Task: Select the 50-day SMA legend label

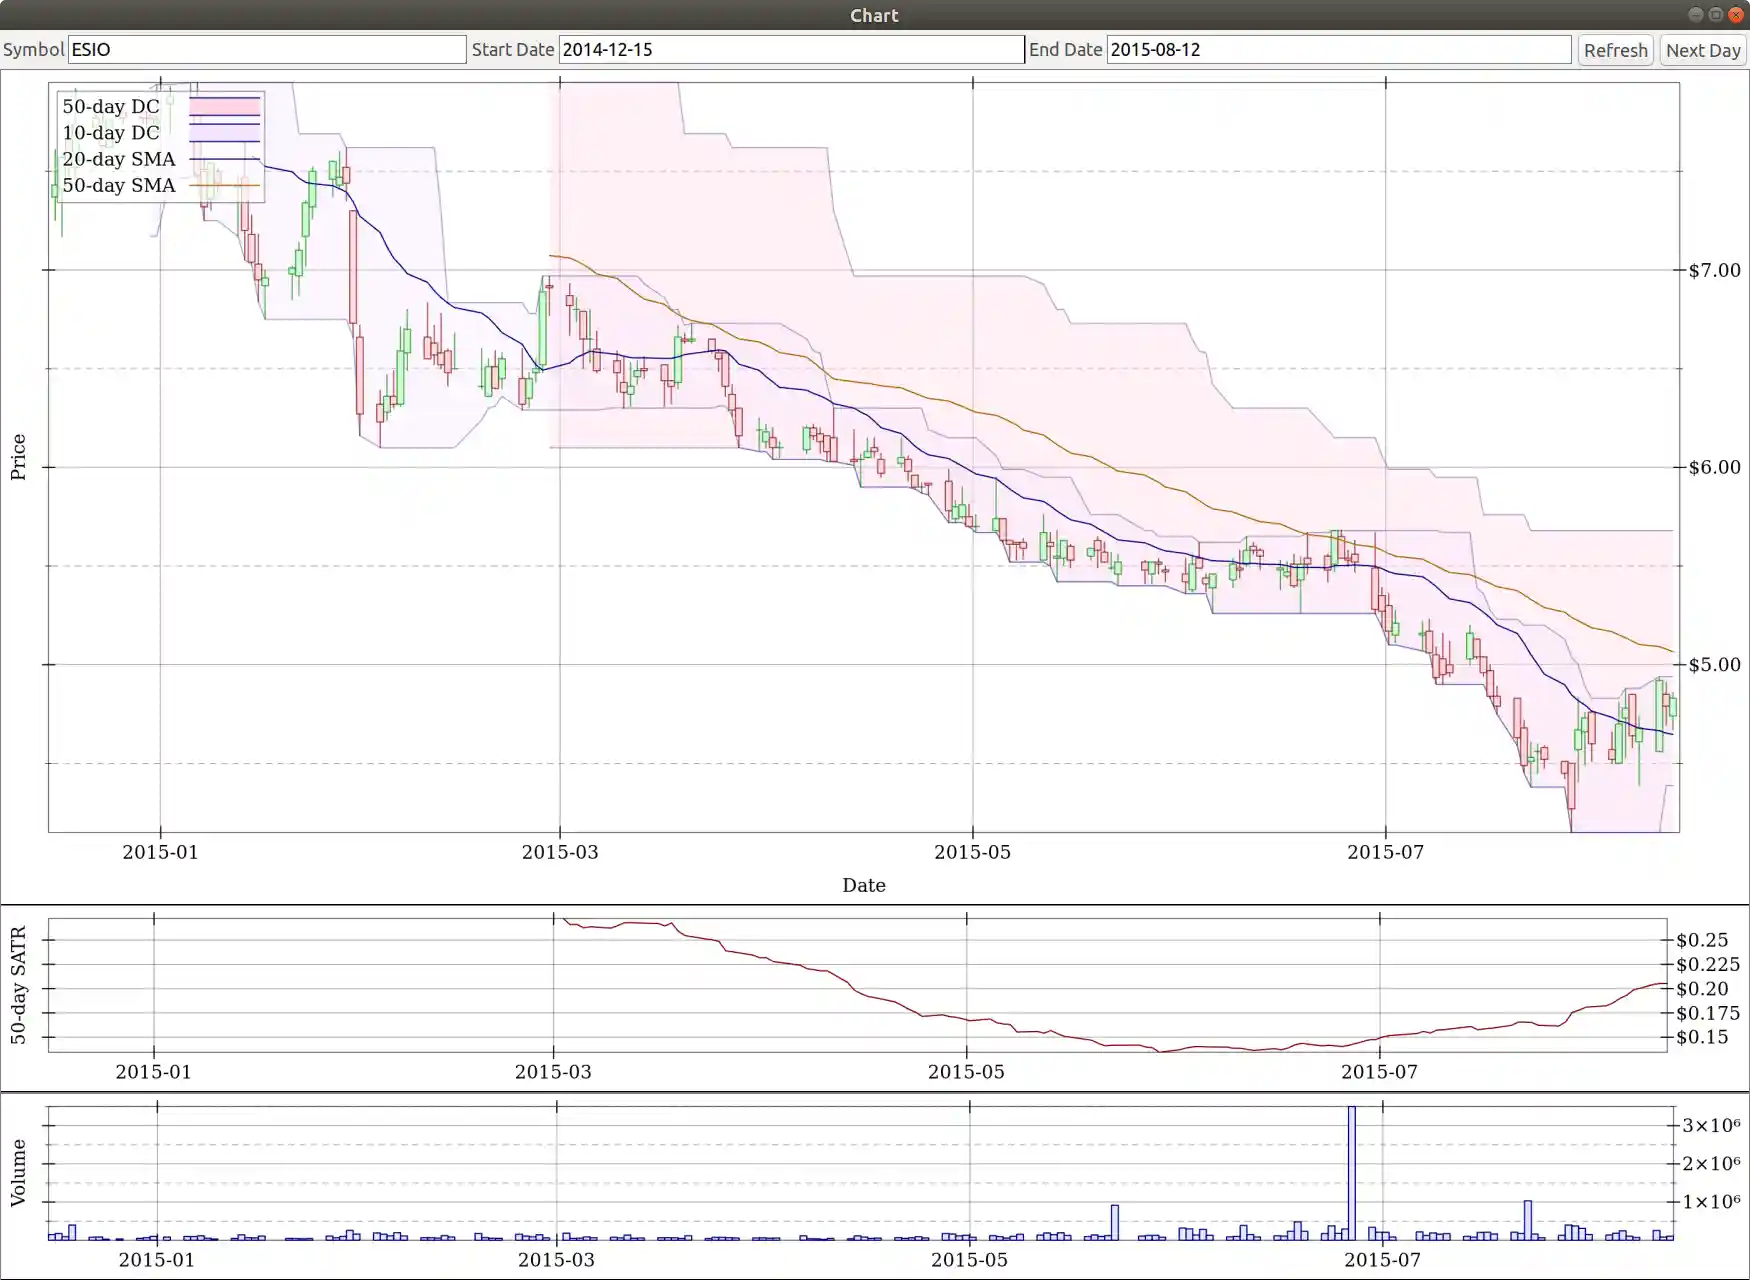Action: pyautogui.click(x=118, y=185)
